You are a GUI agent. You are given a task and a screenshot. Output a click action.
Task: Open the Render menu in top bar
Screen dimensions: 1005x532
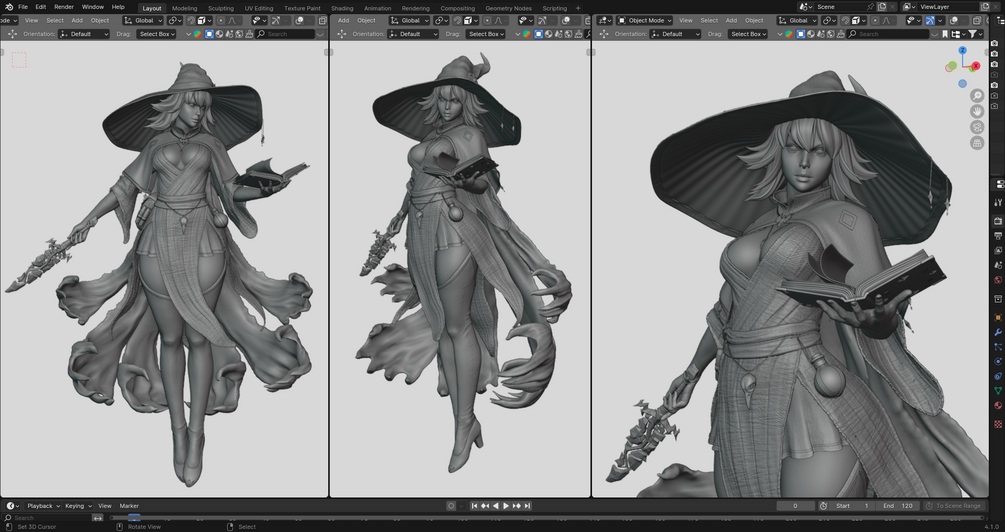tap(64, 7)
